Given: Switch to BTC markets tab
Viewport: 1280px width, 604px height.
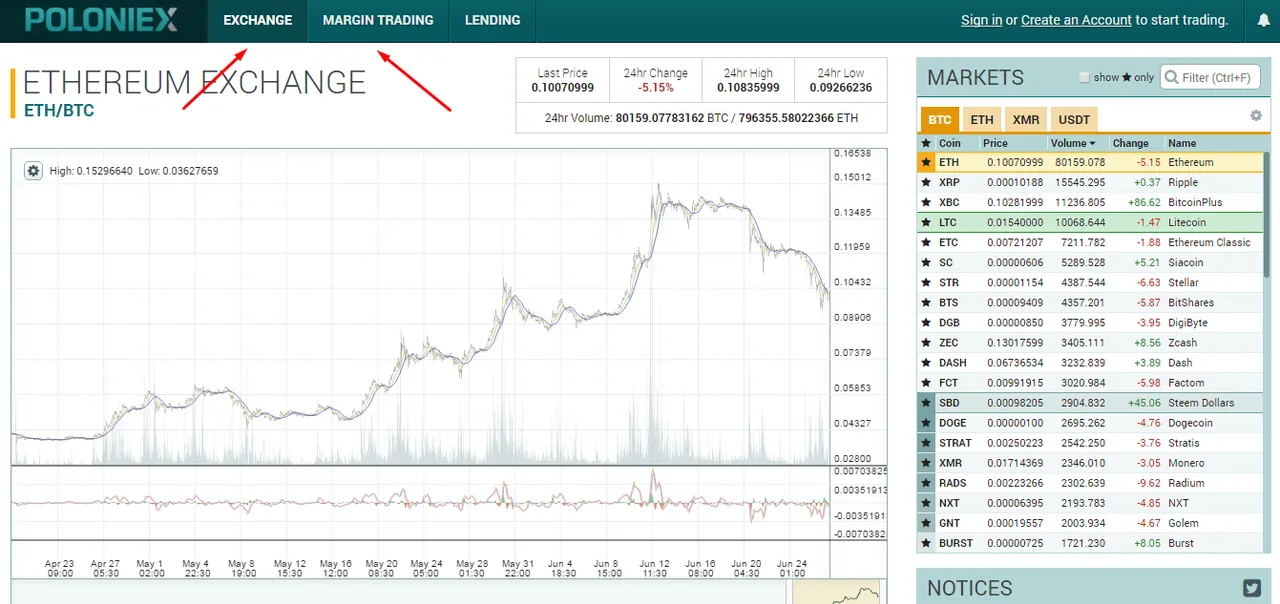Looking at the screenshot, I should tap(940, 120).
